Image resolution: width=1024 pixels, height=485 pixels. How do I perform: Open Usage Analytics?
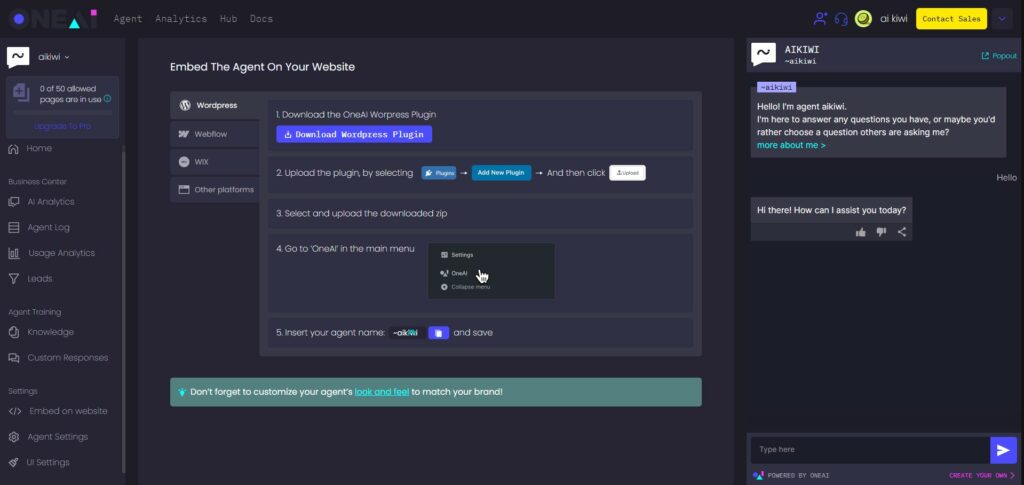pyautogui.click(x=52, y=253)
